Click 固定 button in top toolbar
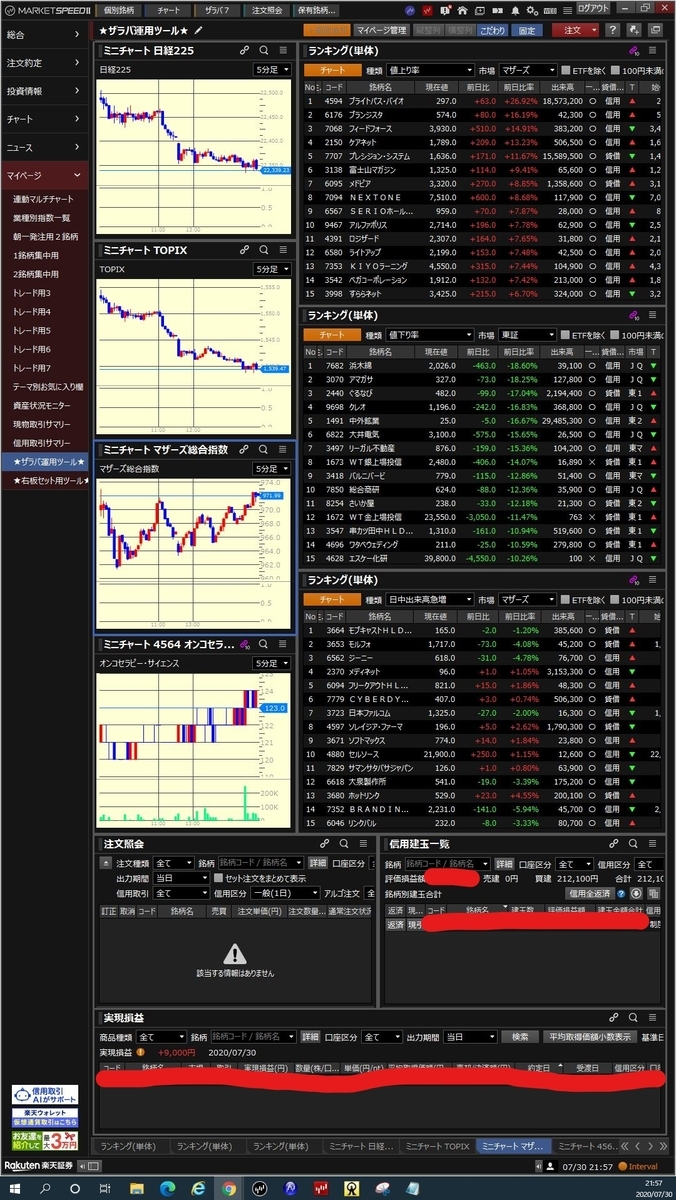Image resolution: width=676 pixels, height=1200 pixels. [528, 30]
